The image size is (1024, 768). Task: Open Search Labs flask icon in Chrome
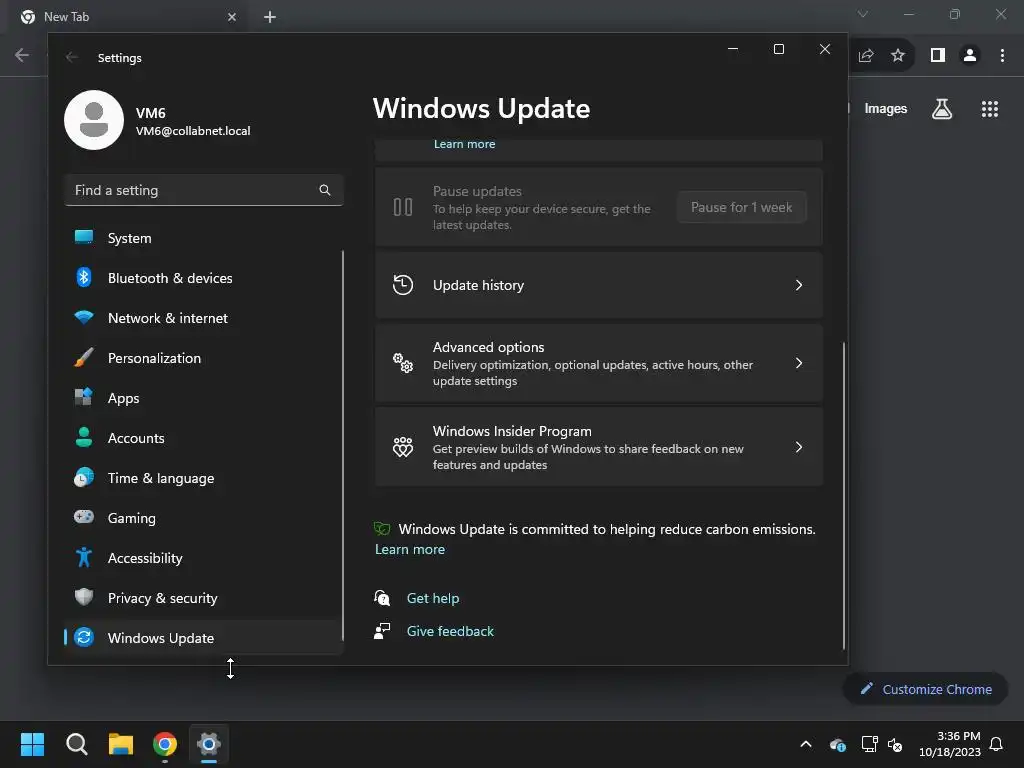[x=942, y=109]
